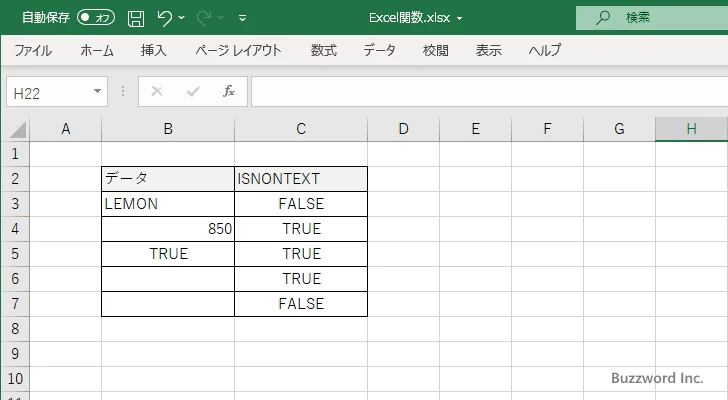The height and width of the screenshot is (400, 728).
Task: Select cell C6 showing TRUE
Action: point(301,279)
